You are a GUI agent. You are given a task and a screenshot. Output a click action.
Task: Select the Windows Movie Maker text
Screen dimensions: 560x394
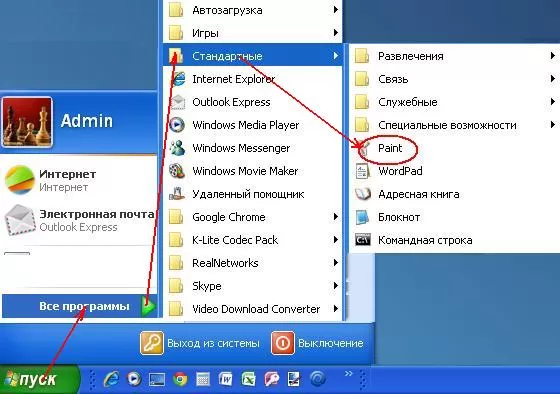(x=245, y=171)
